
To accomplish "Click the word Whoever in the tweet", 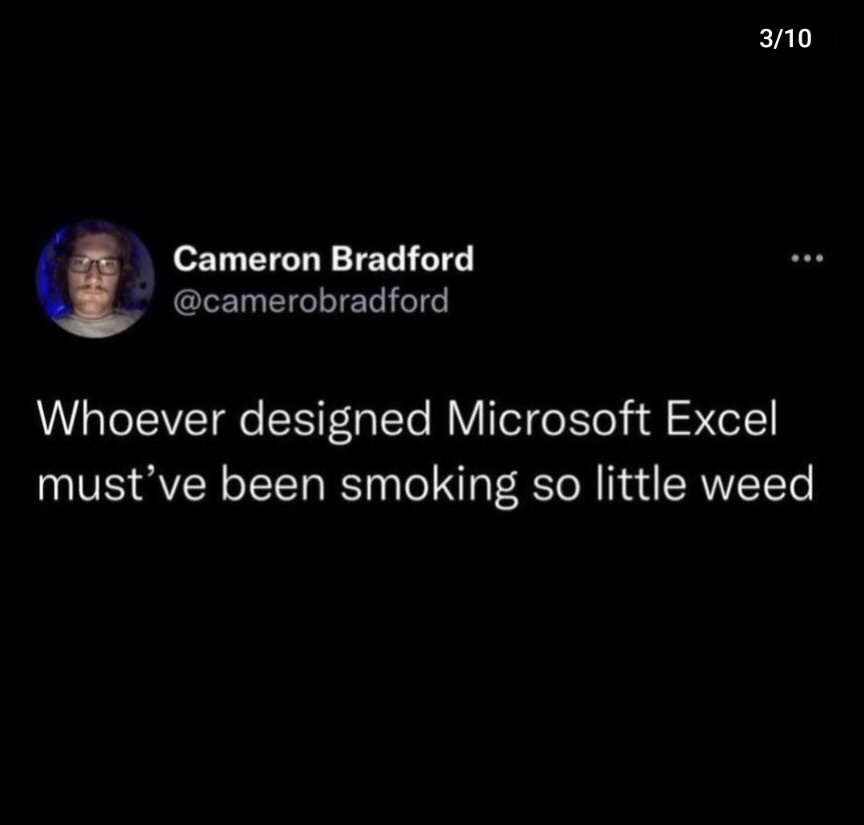I will click(132, 418).
